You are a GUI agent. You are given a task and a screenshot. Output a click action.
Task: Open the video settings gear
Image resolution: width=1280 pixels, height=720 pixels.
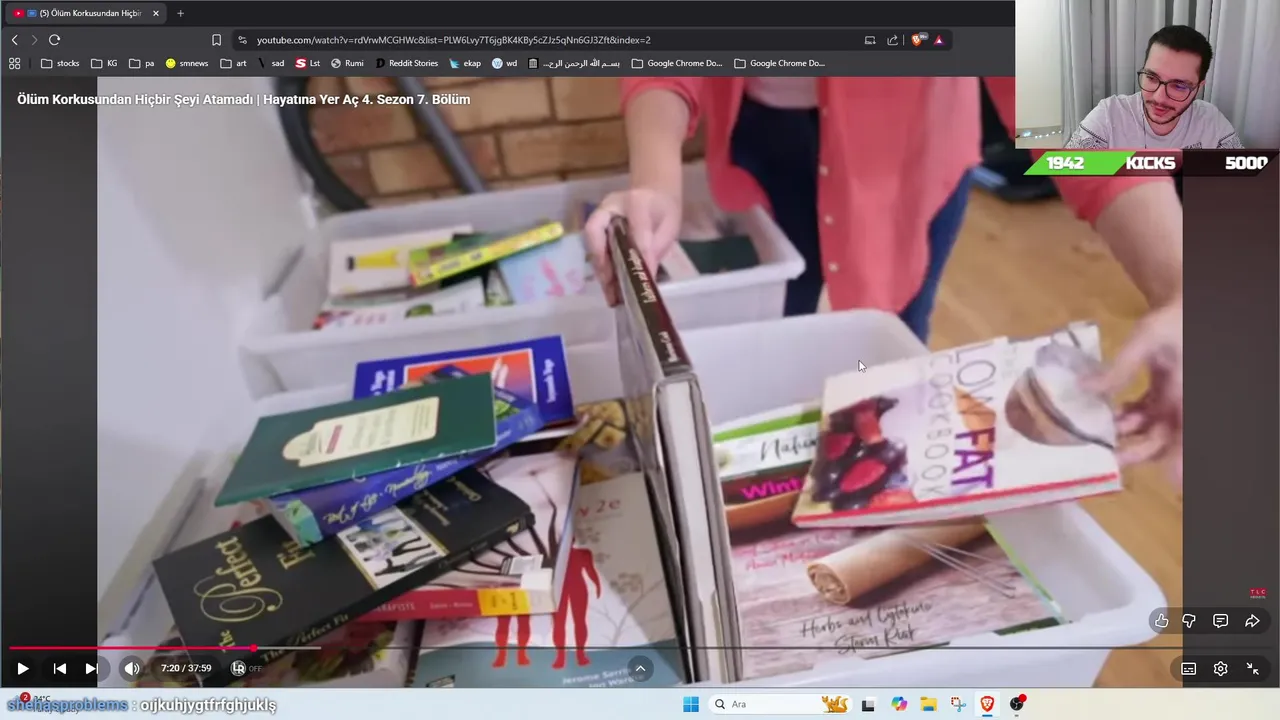tap(1220, 669)
